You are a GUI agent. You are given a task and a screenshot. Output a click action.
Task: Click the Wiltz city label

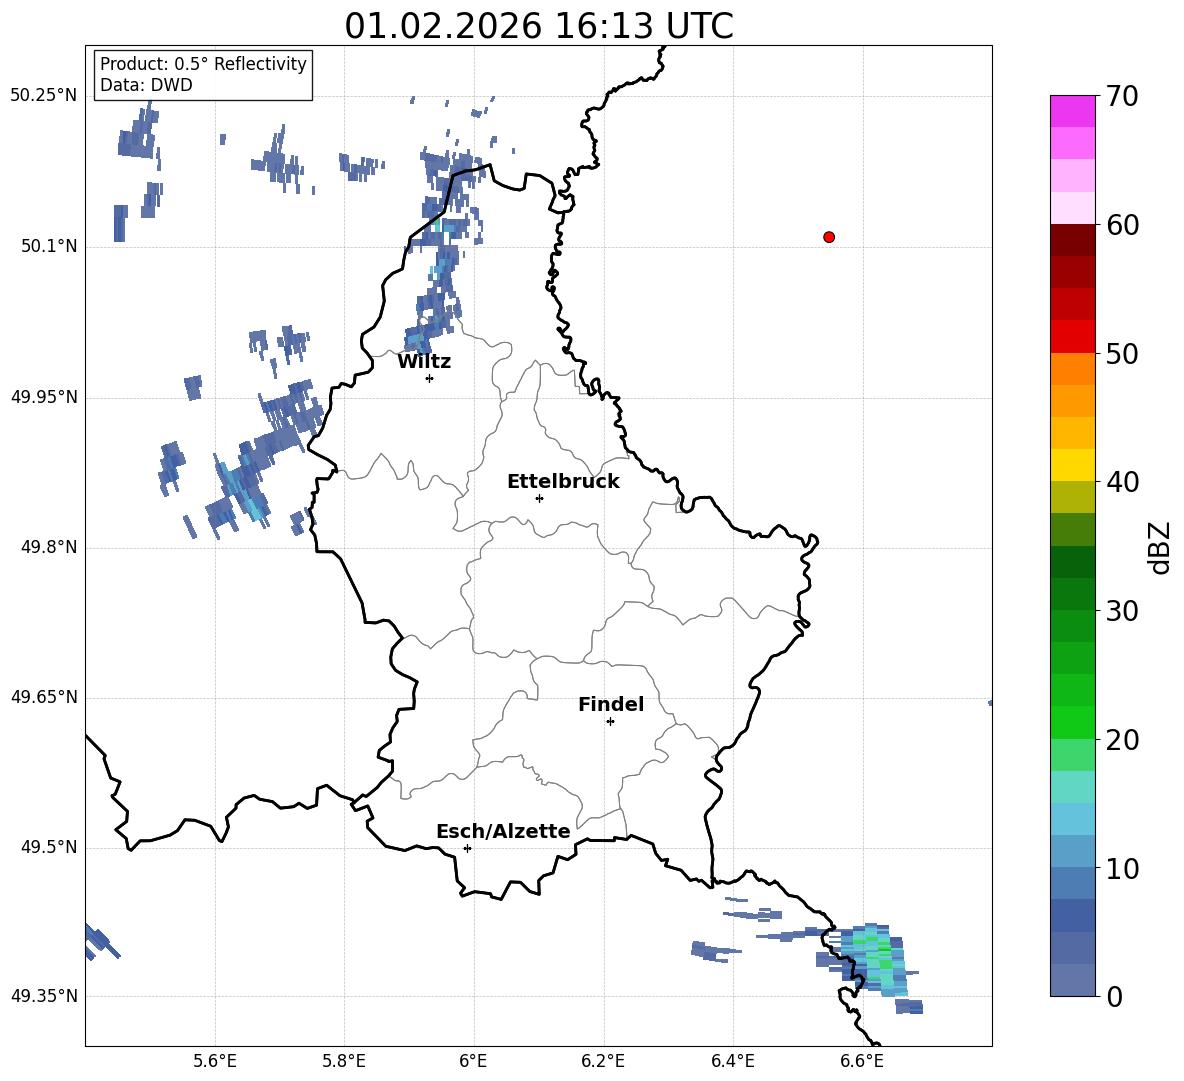[x=424, y=362]
